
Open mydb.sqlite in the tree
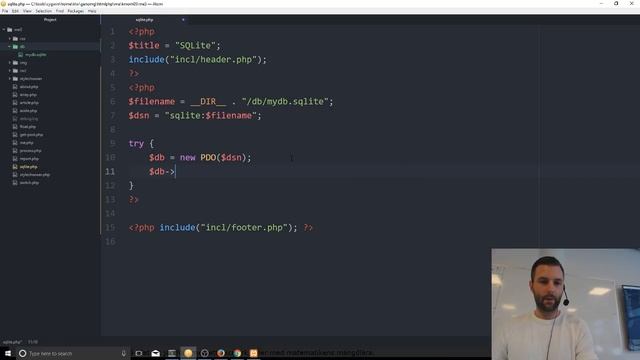click(36, 55)
